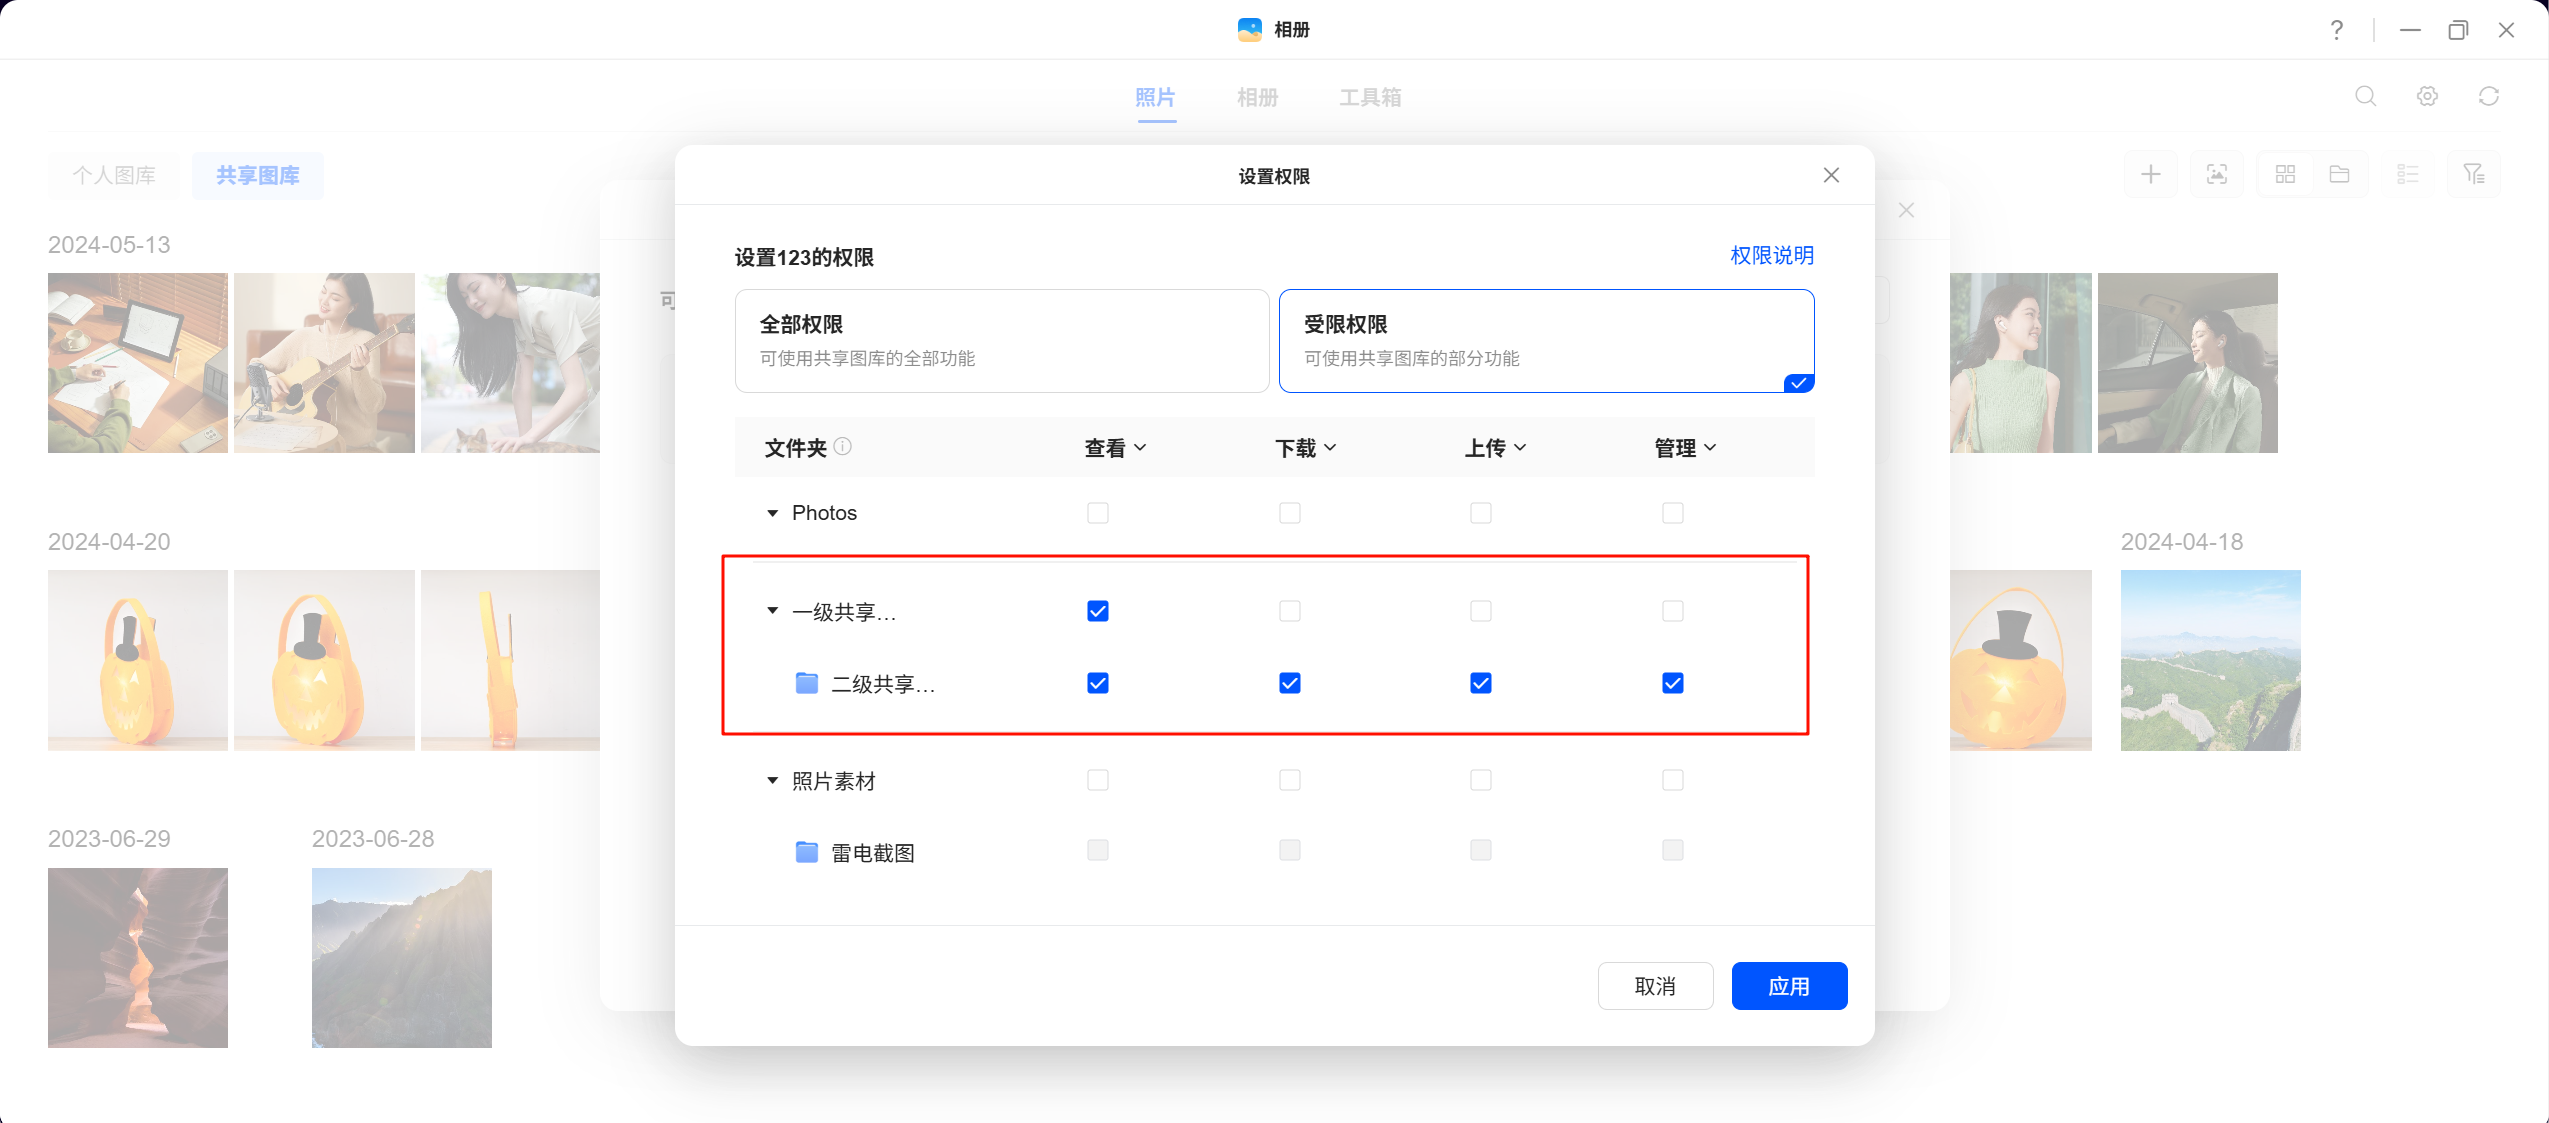The height and width of the screenshot is (1123, 2549).
Task: Switch to the 工具箱 tab
Action: [x=1370, y=97]
